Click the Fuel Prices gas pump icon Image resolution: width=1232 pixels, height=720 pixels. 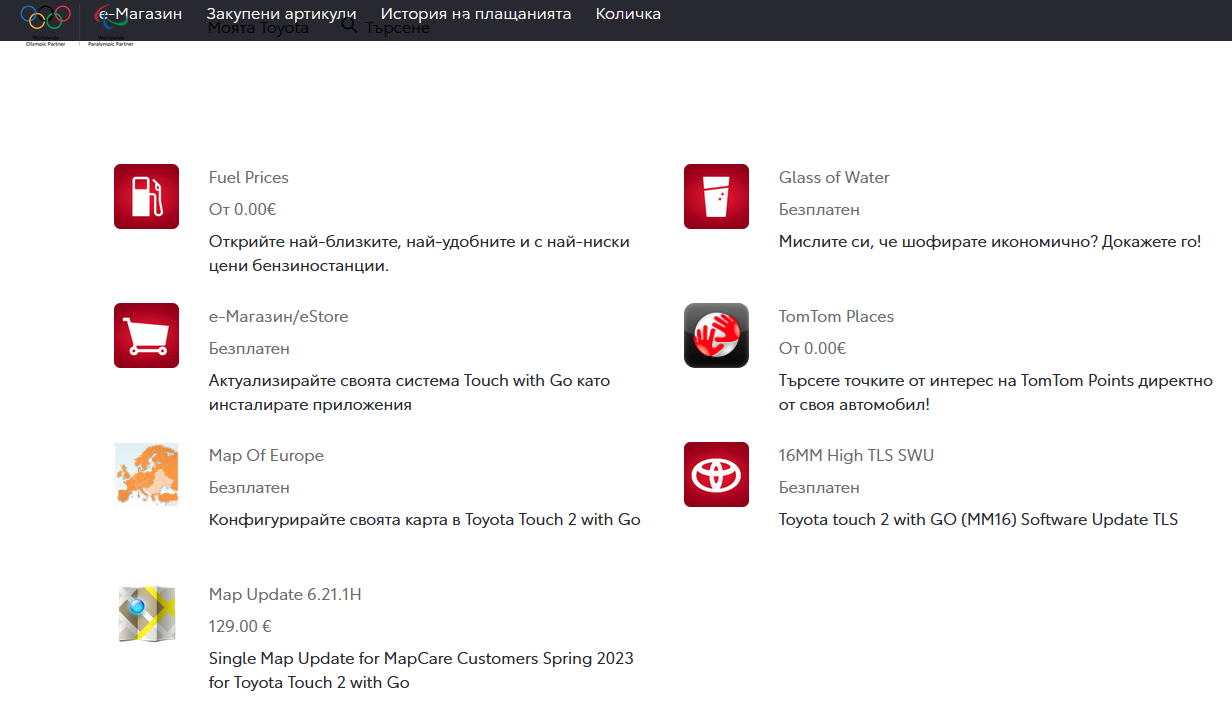click(x=146, y=196)
